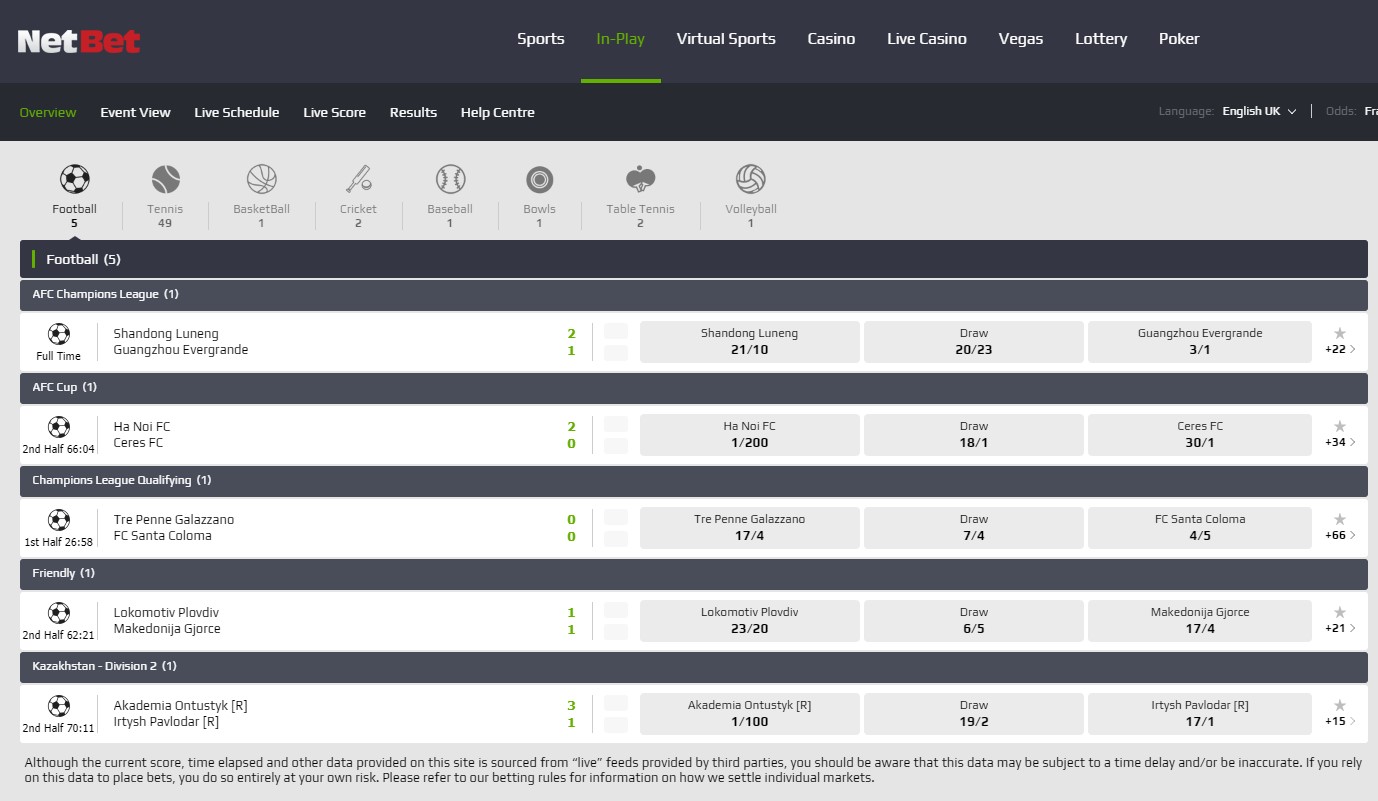Bet on Draw at 19/2

click(974, 714)
